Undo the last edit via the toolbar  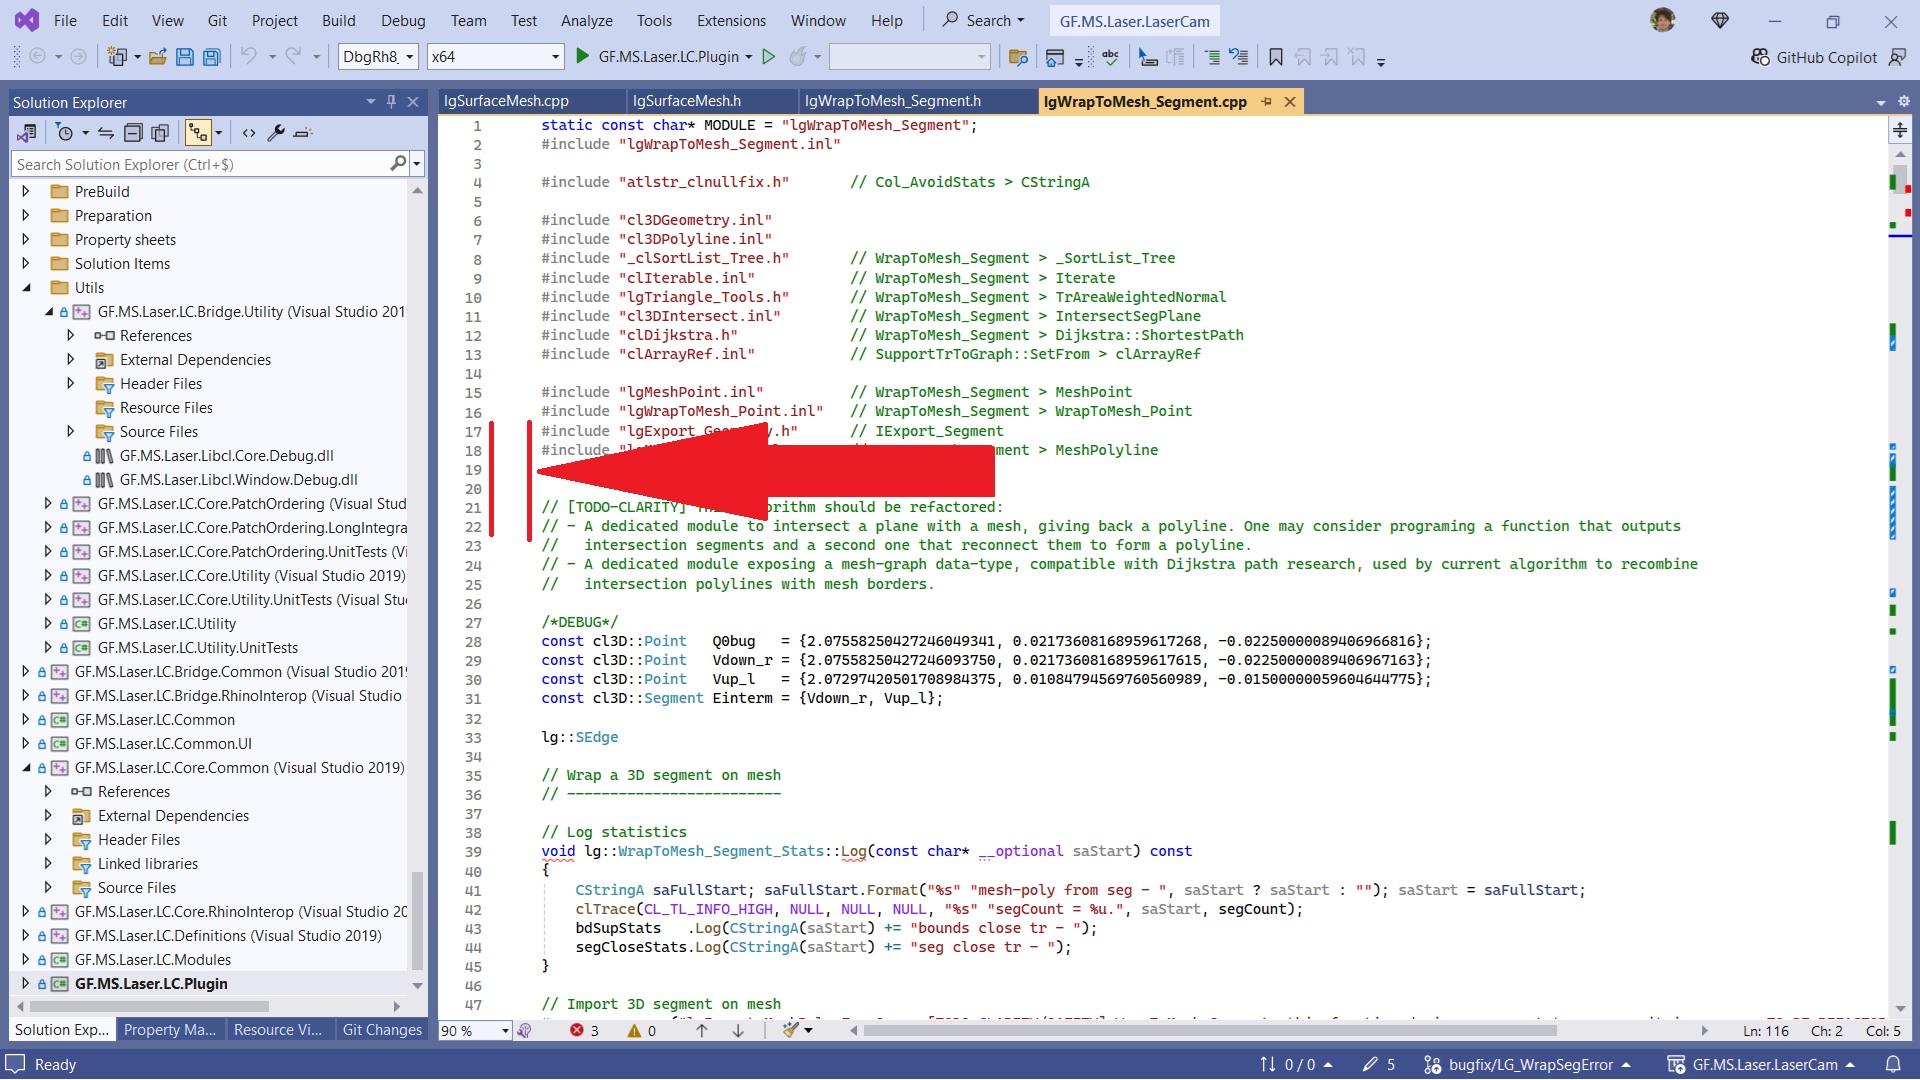pos(249,57)
